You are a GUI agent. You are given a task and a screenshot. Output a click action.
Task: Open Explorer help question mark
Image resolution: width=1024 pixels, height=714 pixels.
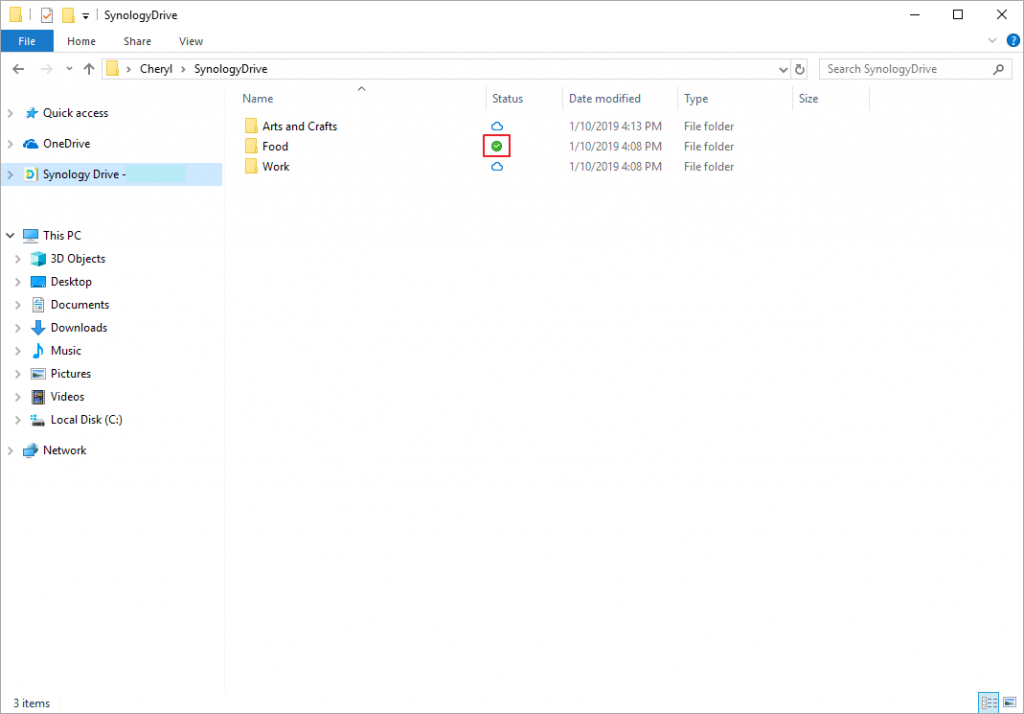(x=1013, y=41)
